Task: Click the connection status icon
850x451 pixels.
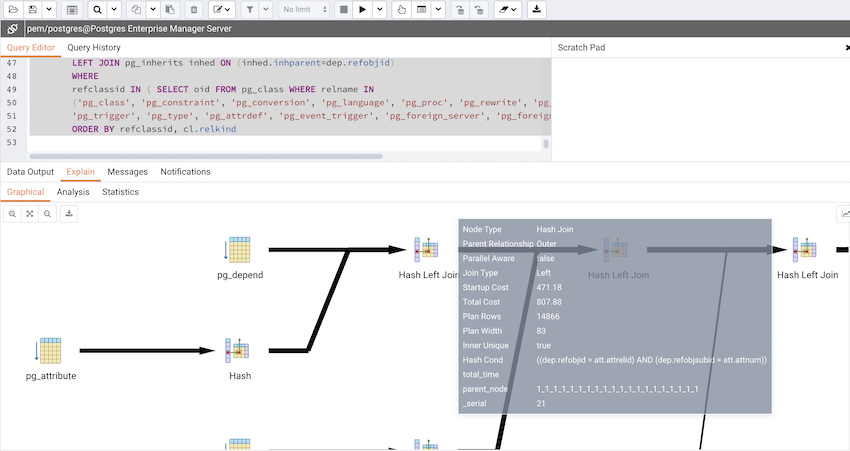Action: (12, 29)
